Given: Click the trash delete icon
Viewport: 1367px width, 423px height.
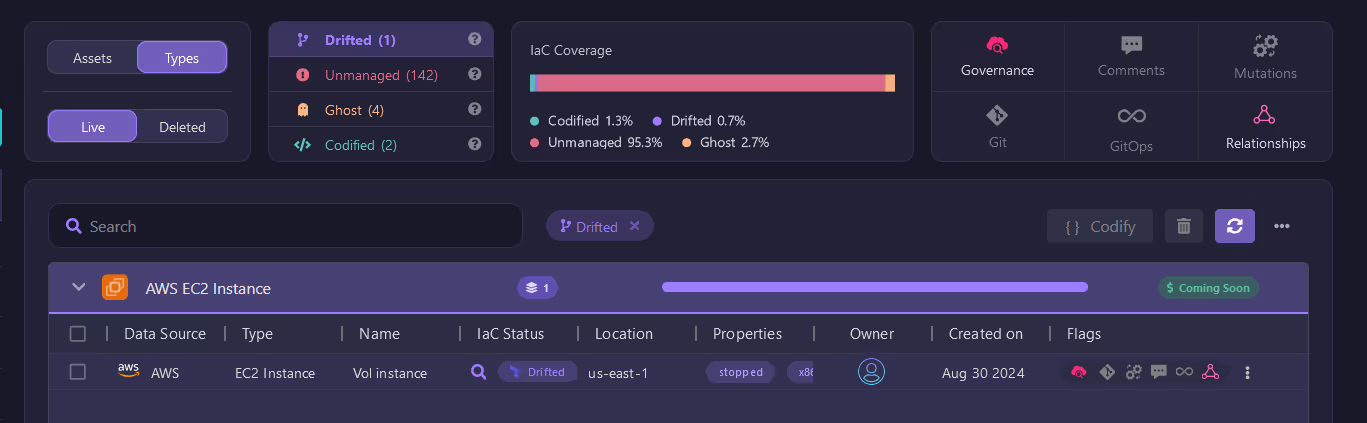Looking at the screenshot, I should (1184, 226).
